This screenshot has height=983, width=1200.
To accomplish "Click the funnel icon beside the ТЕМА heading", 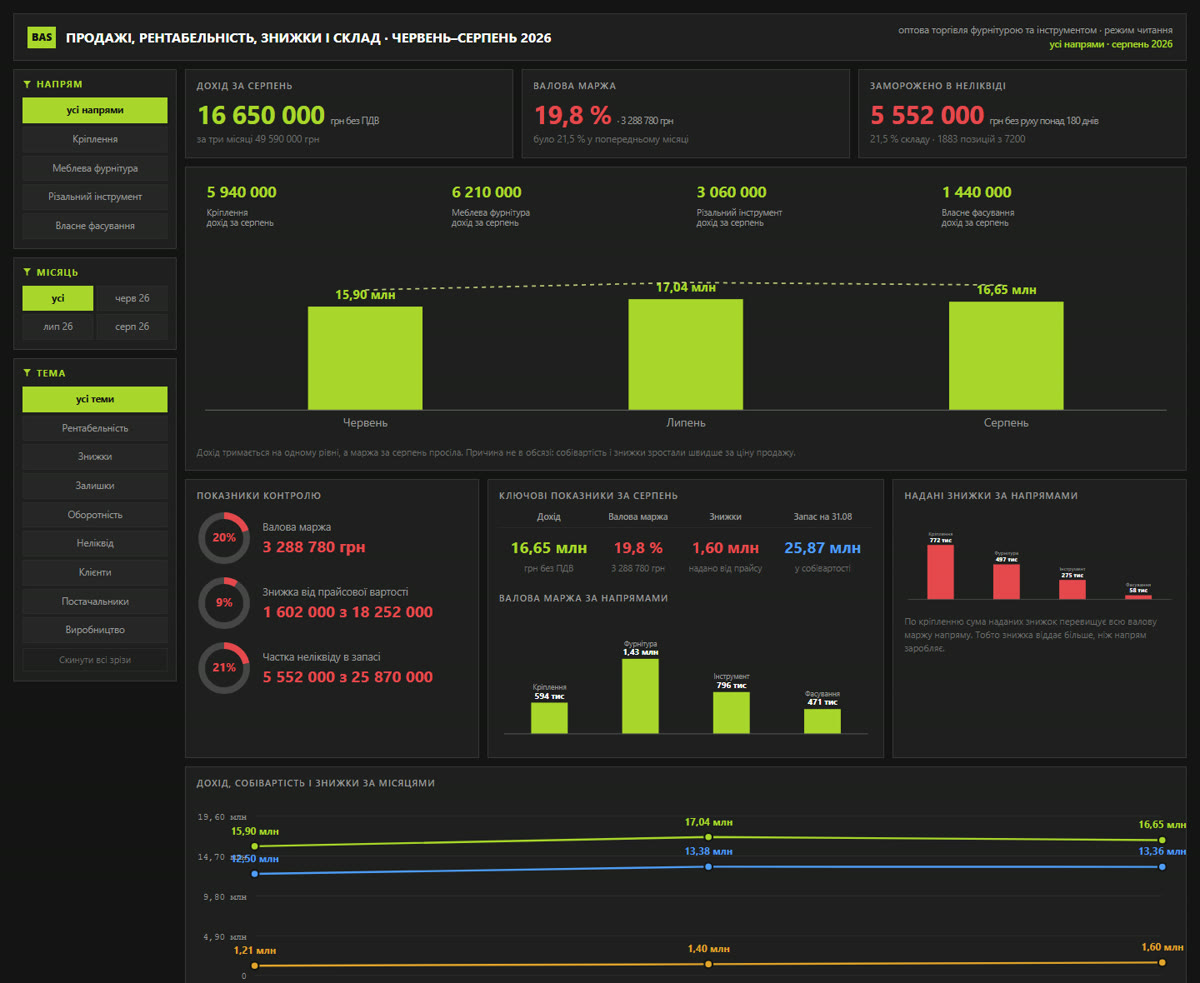I will point(28,373).
